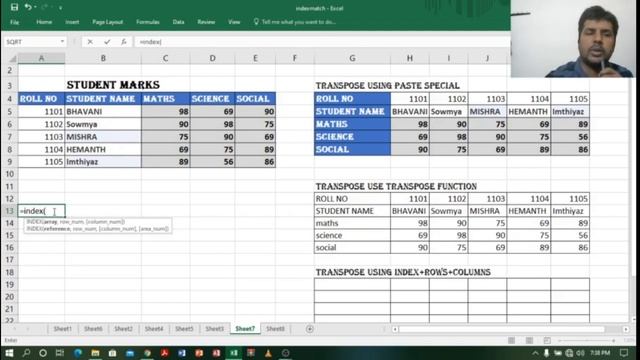Image resolution: width=640 pixels, height=360 pixels.
Task: Open the Data ribbon tab
Action: point(178,22)
